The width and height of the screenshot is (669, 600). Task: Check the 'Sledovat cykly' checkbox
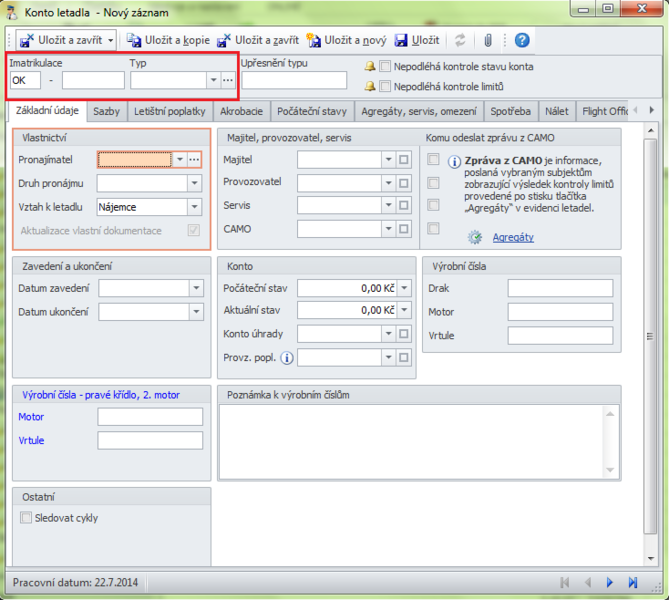point(27,518)
